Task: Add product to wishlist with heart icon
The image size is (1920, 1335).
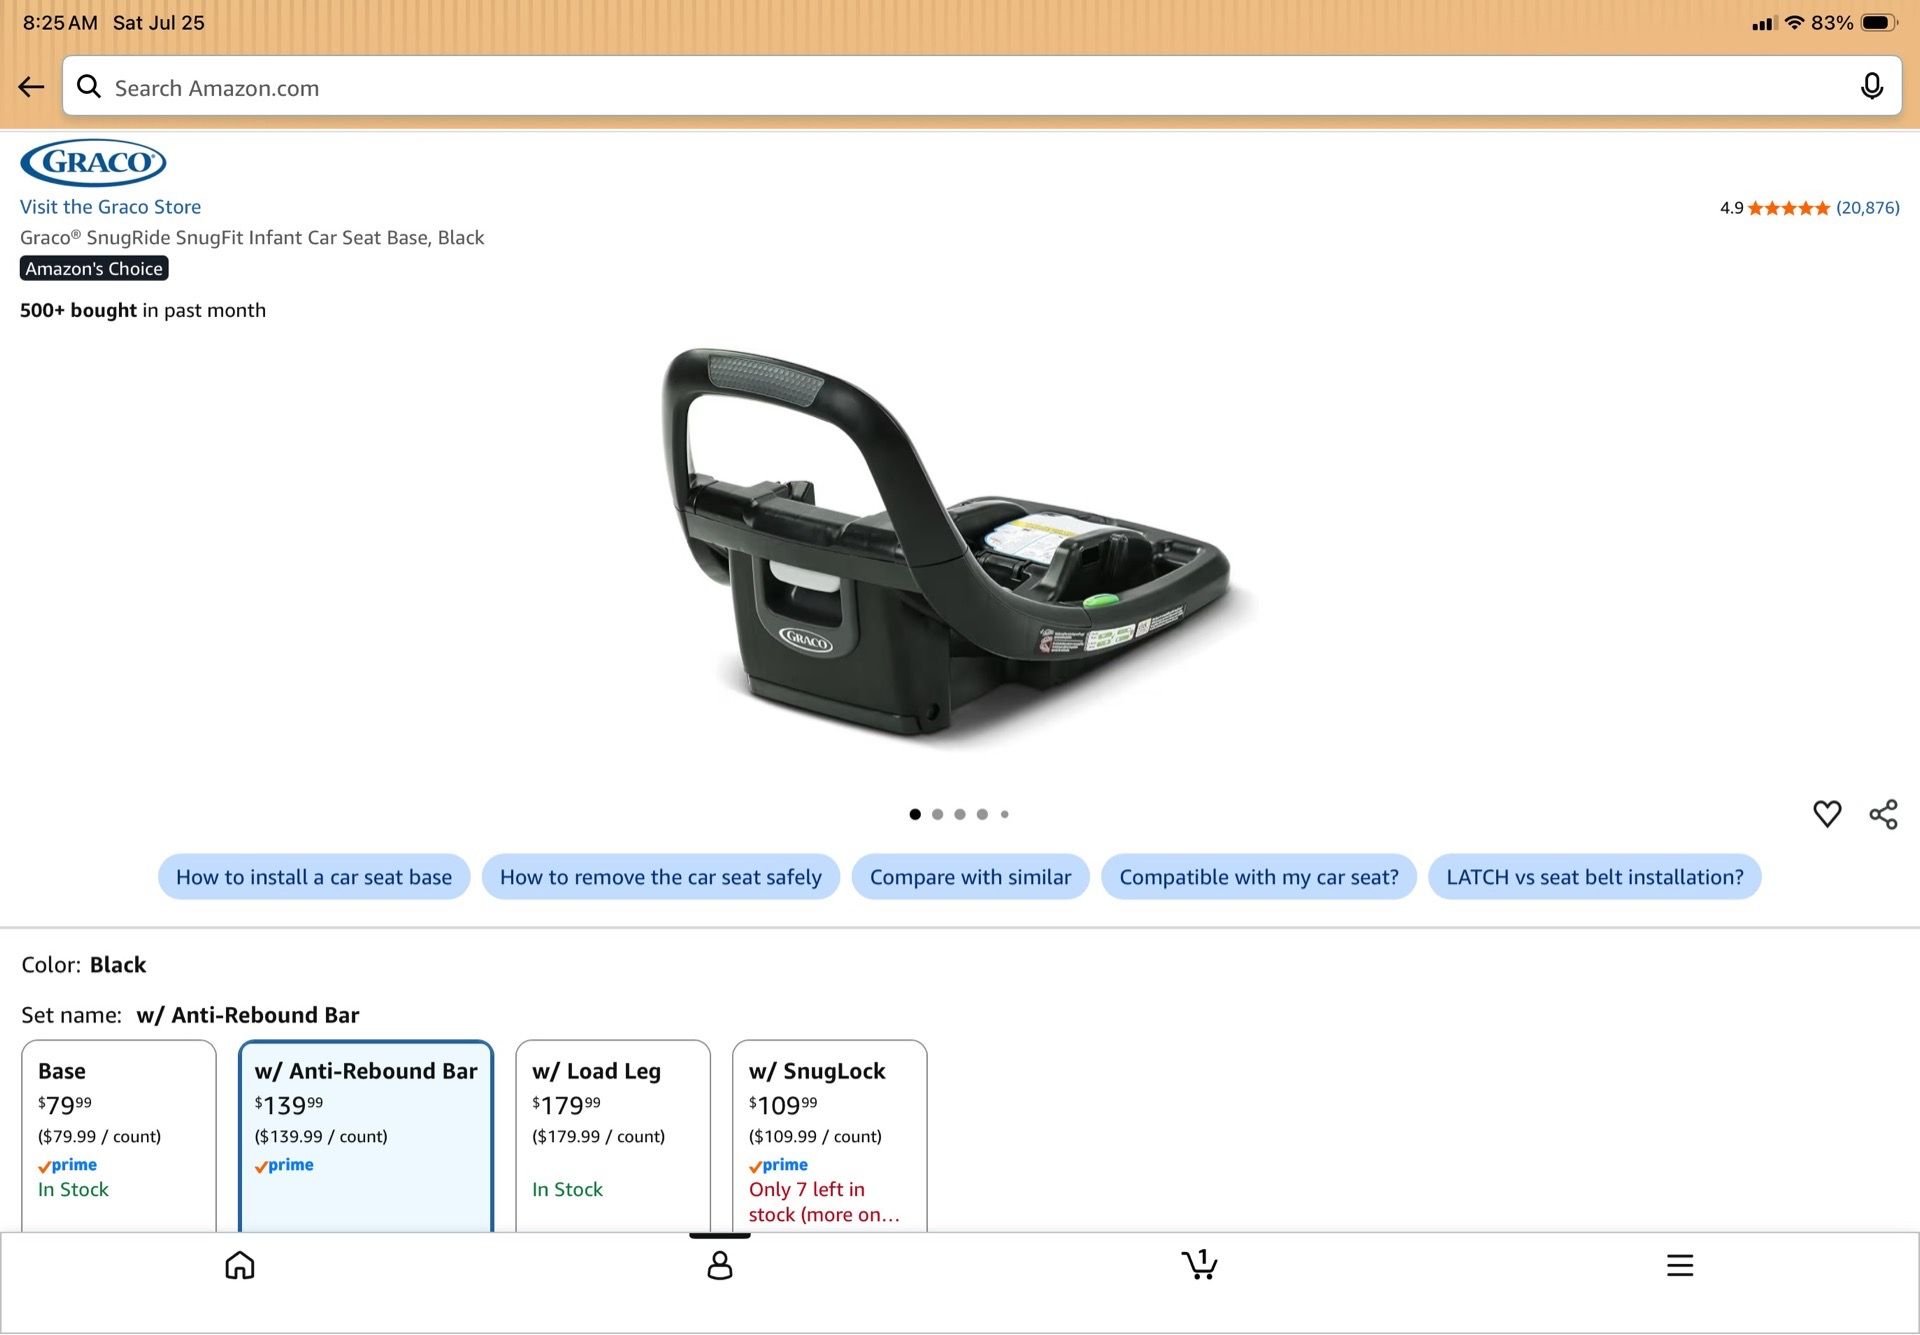Action: 1826,814
